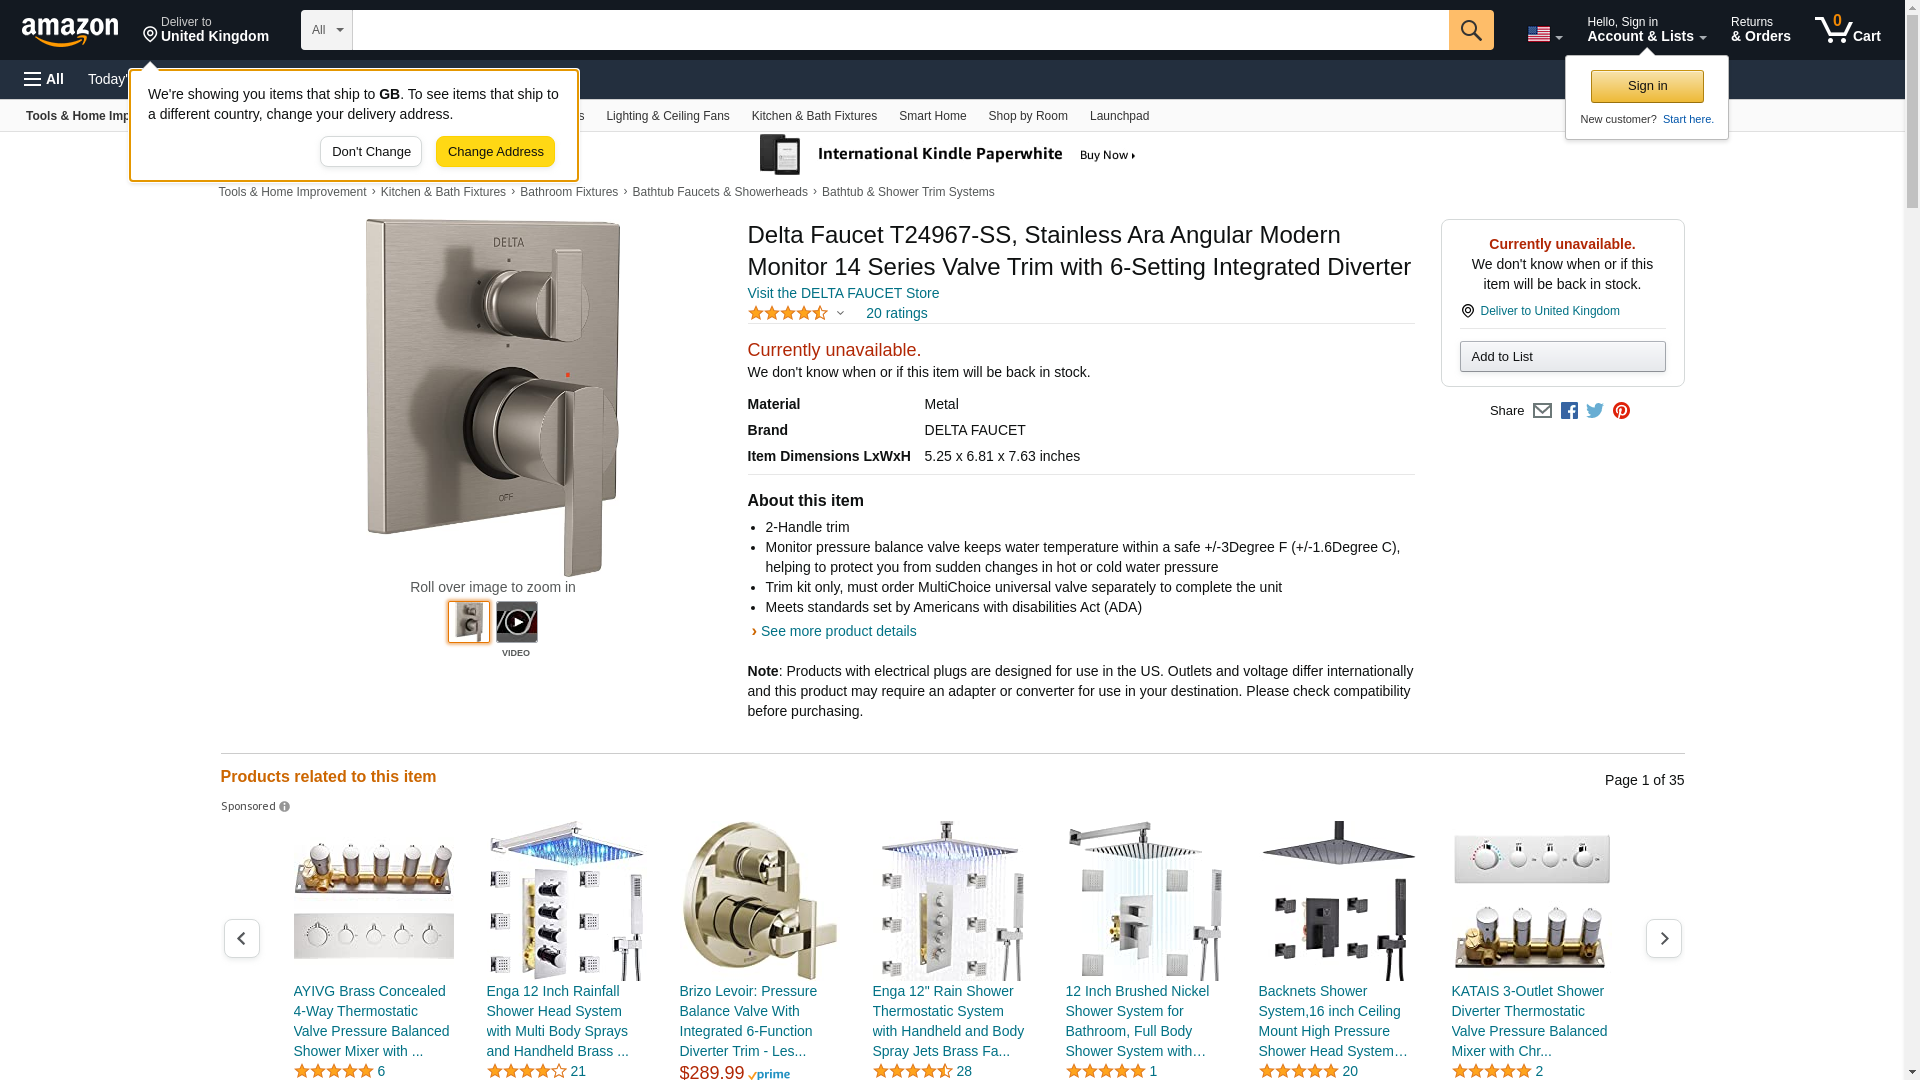The height and width of the screenshot is (1080, 1920).
Task: Click the search magnifier button
Action: (1471, 30)
